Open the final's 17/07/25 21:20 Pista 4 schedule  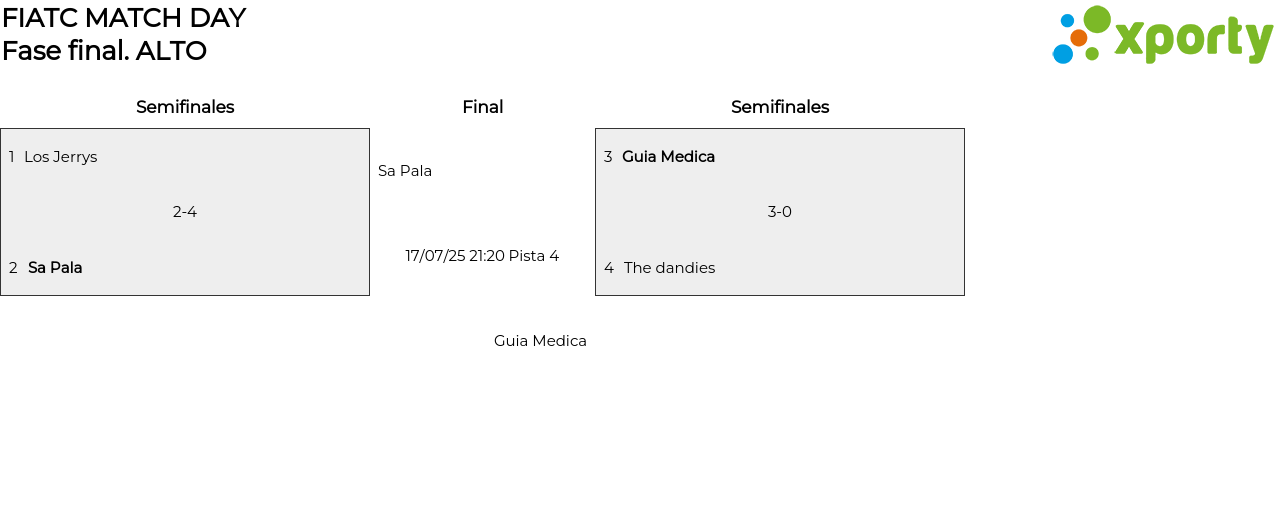pos(482,256)
